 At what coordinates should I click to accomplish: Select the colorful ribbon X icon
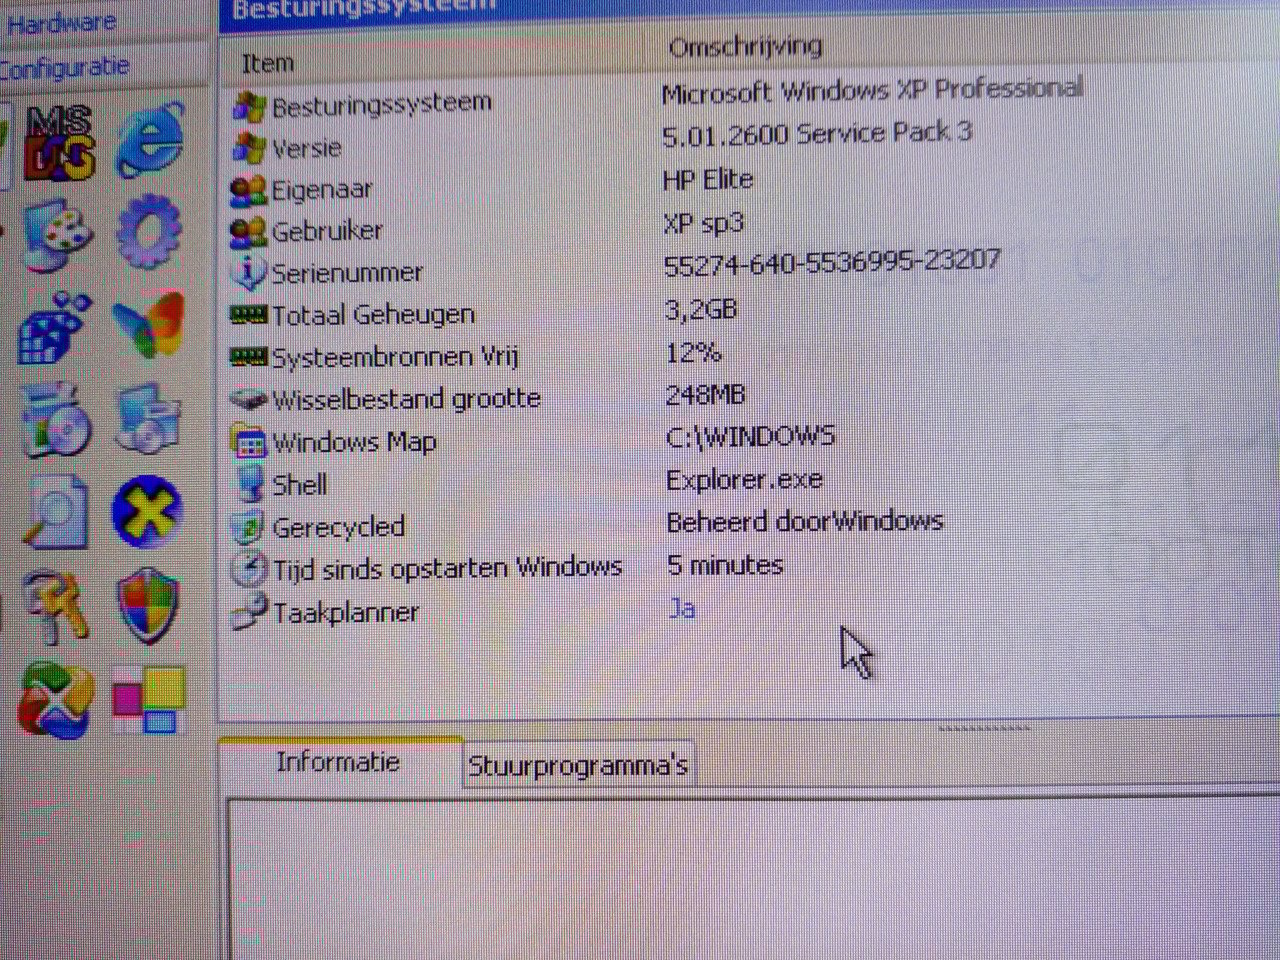(x=56, y=699)
